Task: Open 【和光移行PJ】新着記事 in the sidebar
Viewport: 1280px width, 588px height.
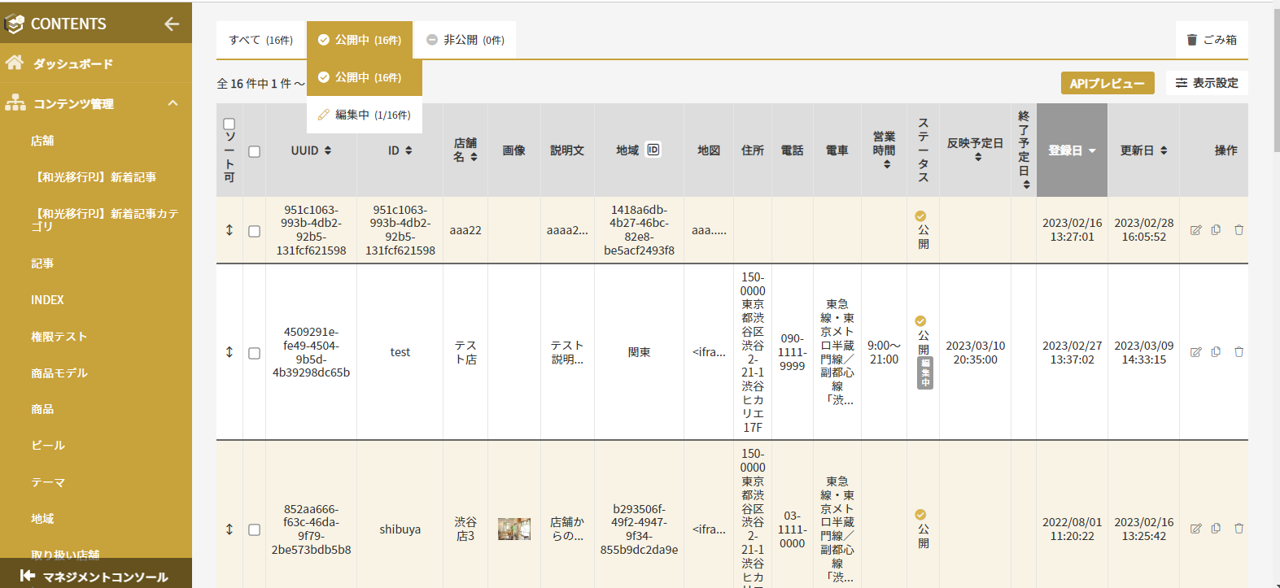Action: [96, 177]
